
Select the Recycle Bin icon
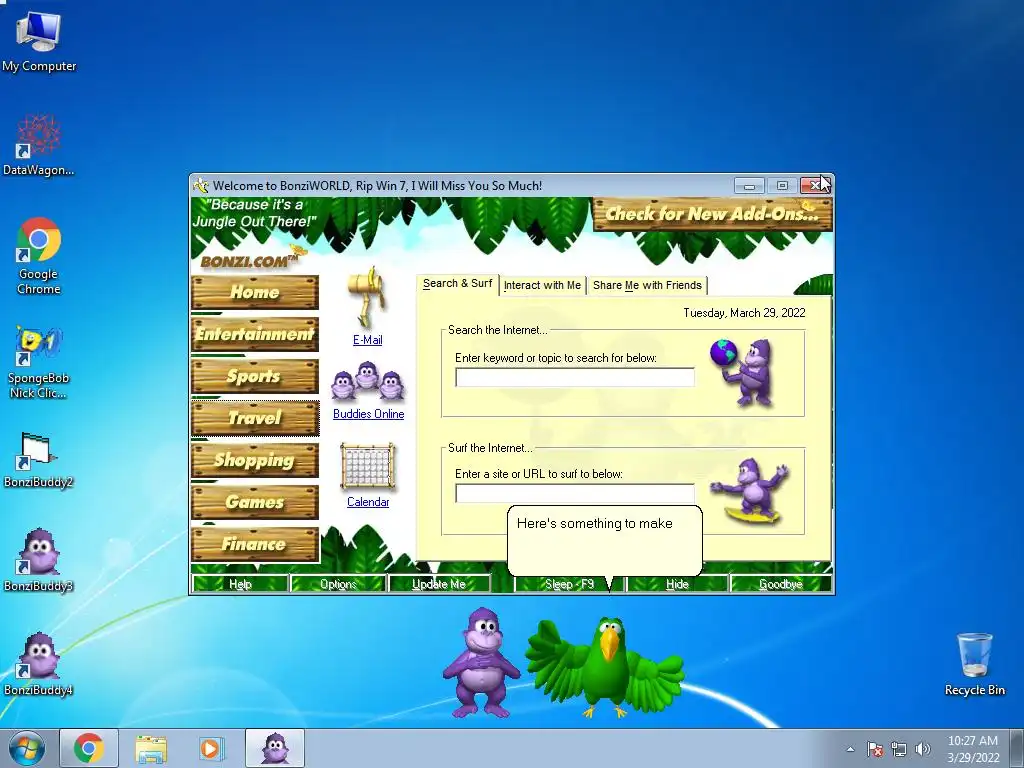pos(974,664)
